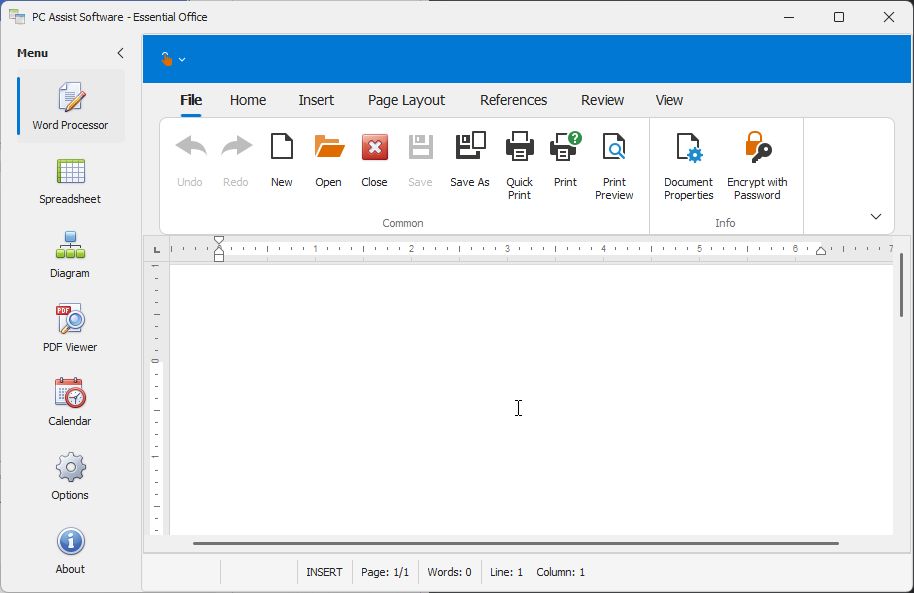The image size is (914, 593).
Task: Close the document using the red Close icon
Action: tap(375, 148)
